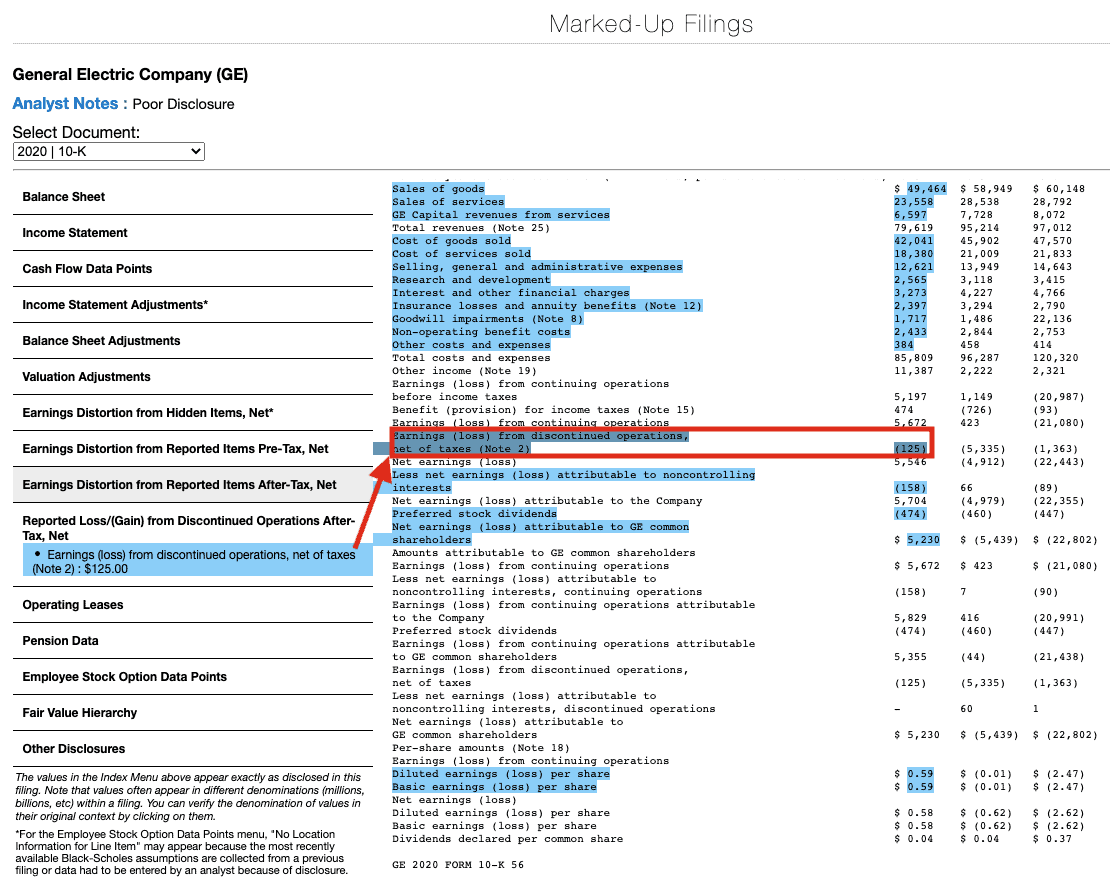
Task: Click highlighted Sales of goods line item
Action: click(438, 189)
